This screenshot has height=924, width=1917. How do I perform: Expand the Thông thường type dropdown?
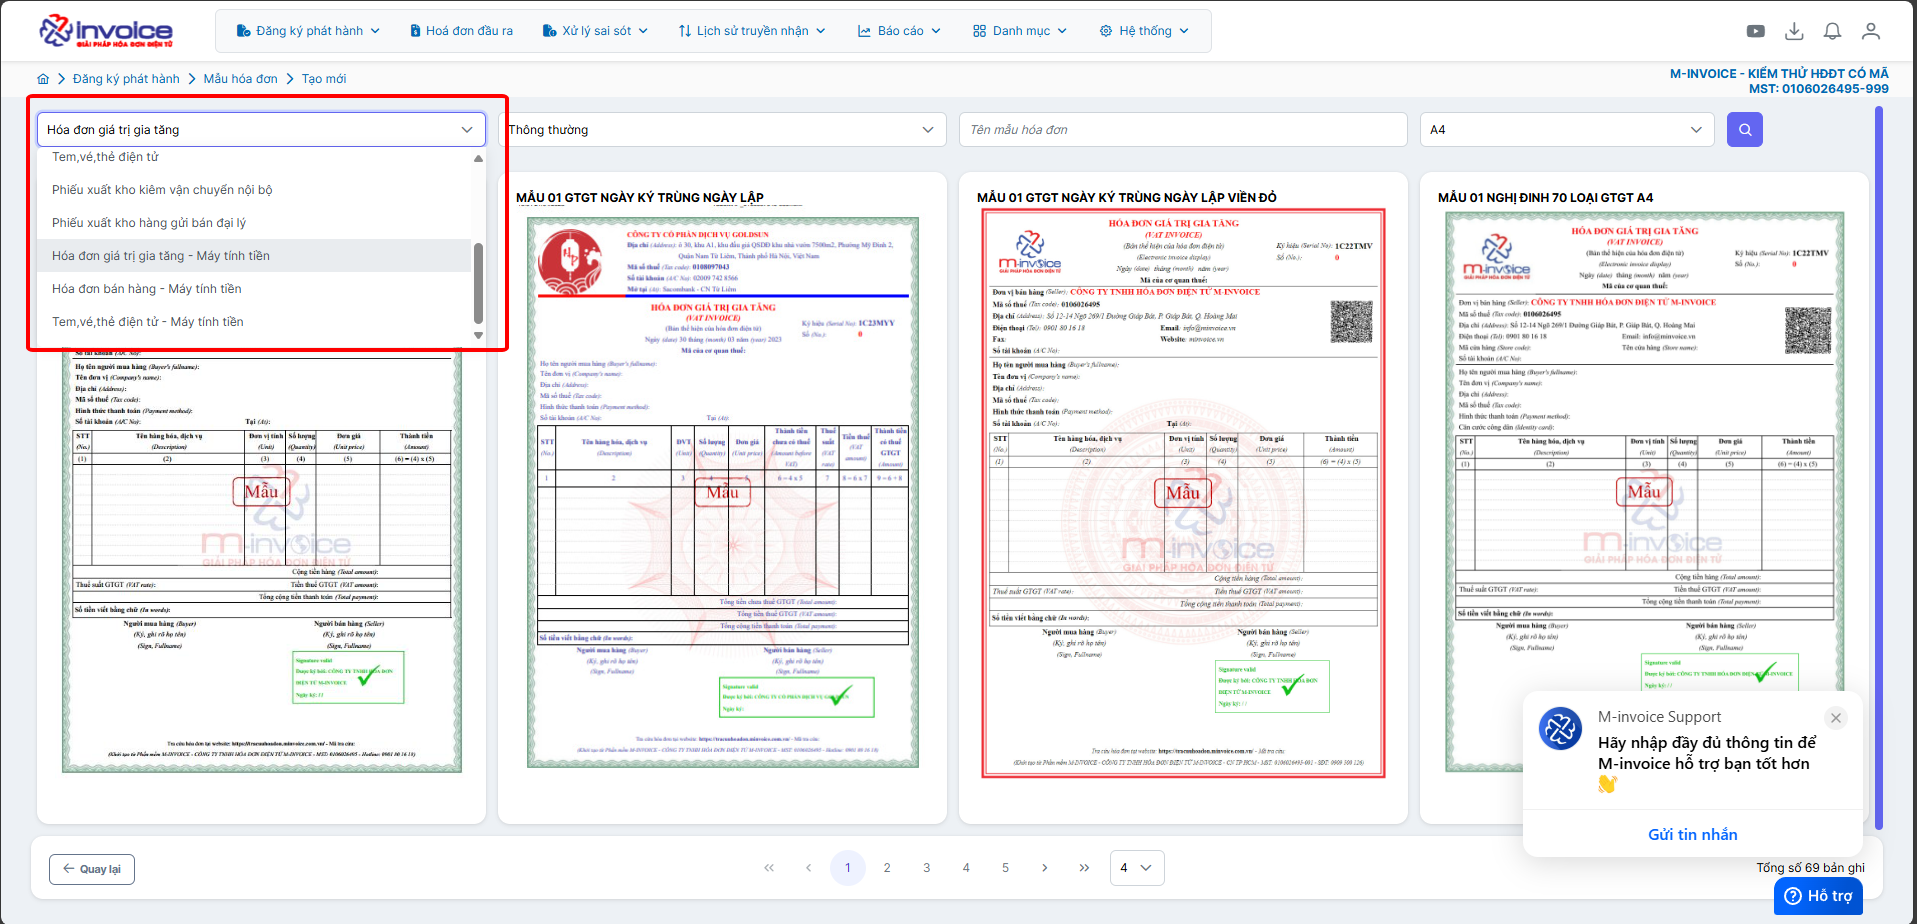point(722,130)
